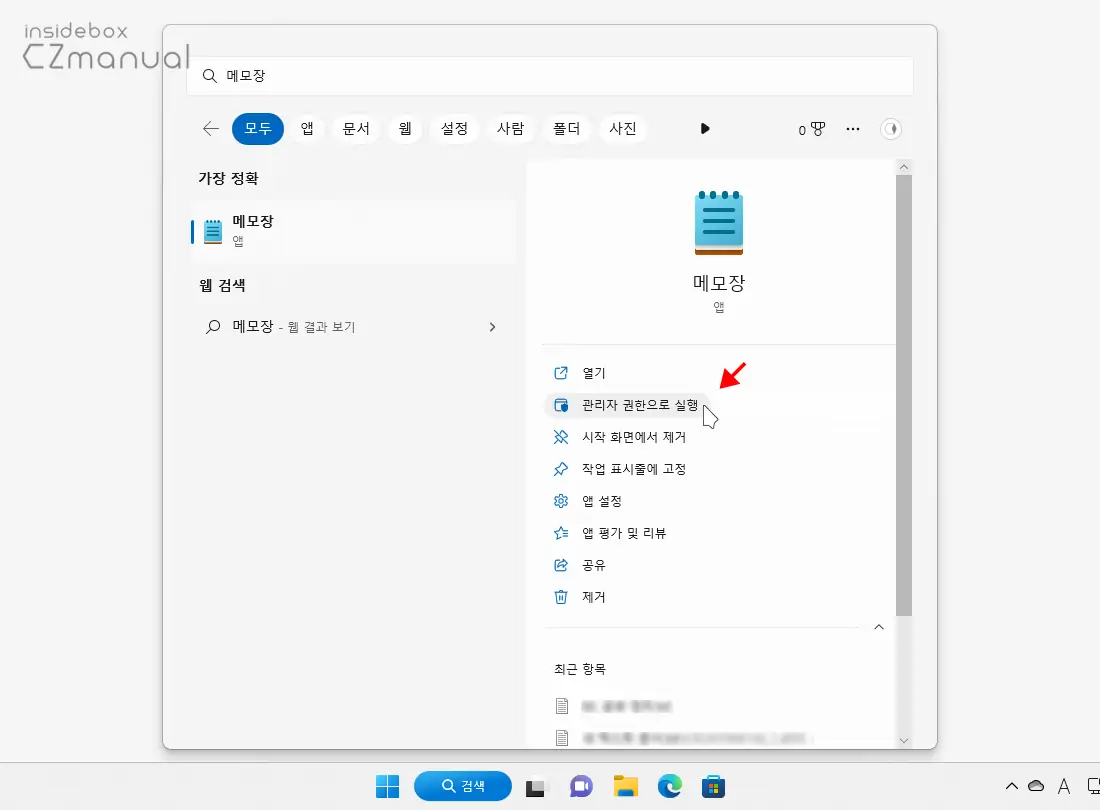Click the search status circle icon

(892, 128)
